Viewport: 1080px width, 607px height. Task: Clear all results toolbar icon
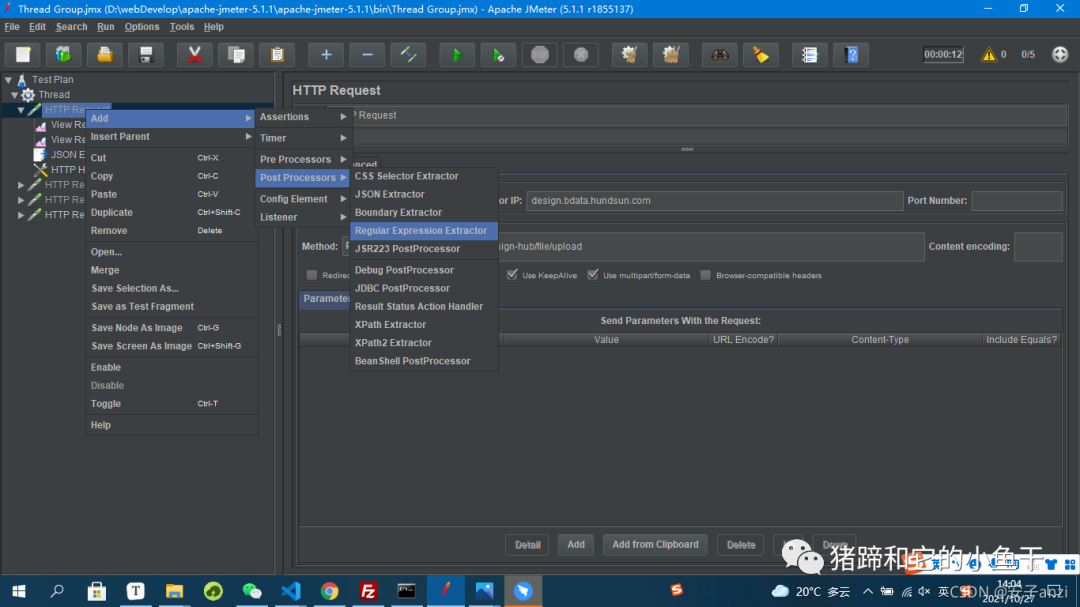[x=671, y=54]
